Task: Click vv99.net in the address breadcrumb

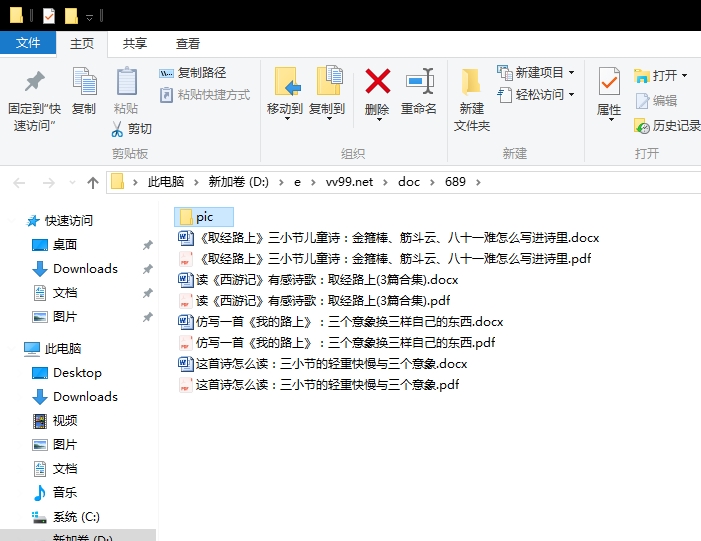Action: [349, 182]
